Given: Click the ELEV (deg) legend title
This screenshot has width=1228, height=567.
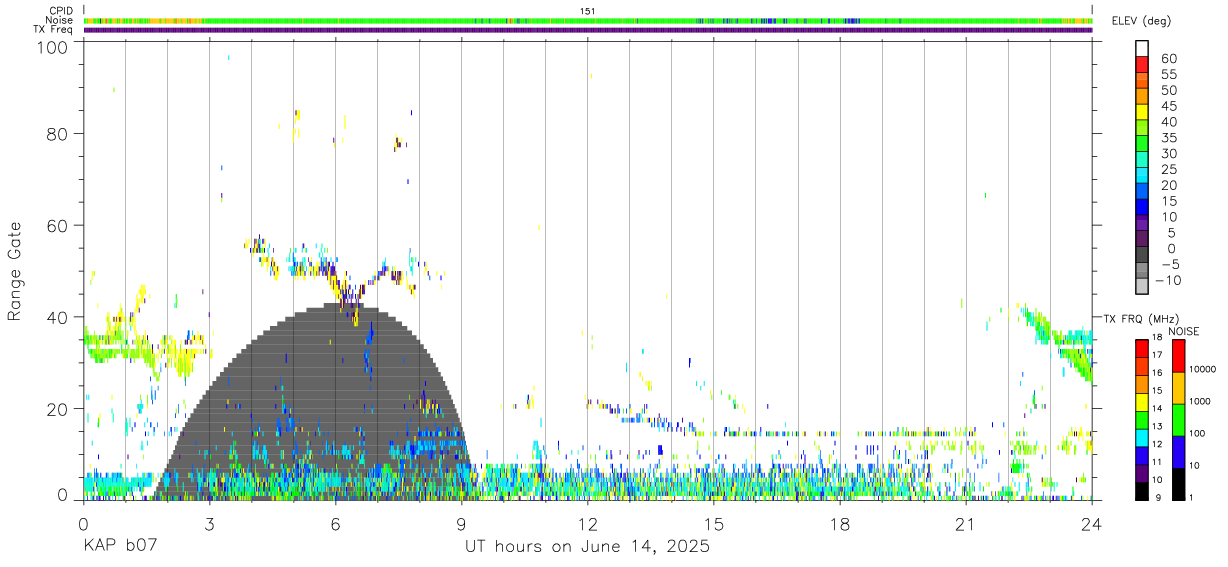Looking at the screenshot, I should click(x=1142, y=21).
